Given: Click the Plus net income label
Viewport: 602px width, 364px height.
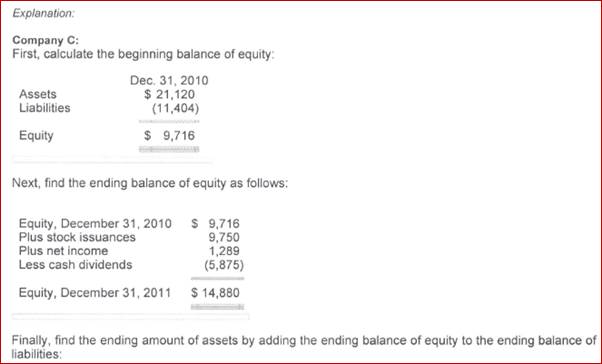Looking at the screenshot, I should pos(63,251).
